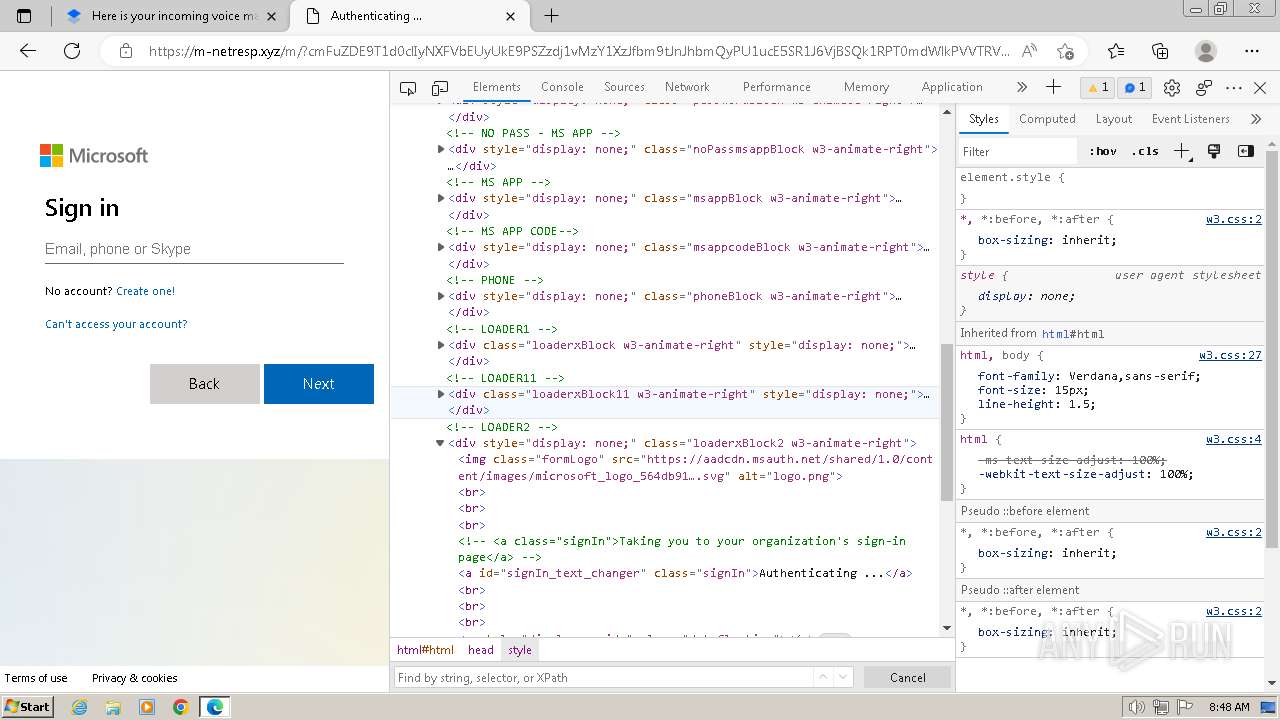Expand the loaderxBlock div node
Viewport: 1280px width, 720px height.
click(x=441, y=345)
